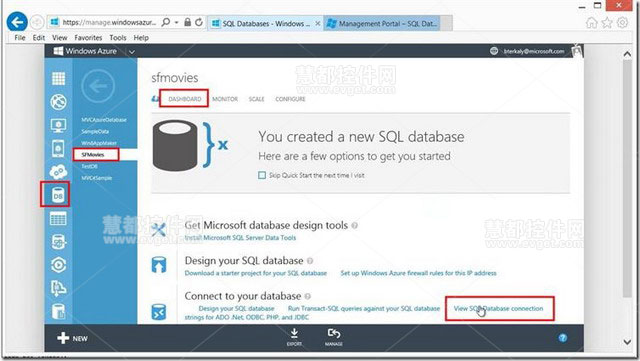The image size is (640, 361).
Task: Open the Tools menu
Action: (x=118, y=38)
